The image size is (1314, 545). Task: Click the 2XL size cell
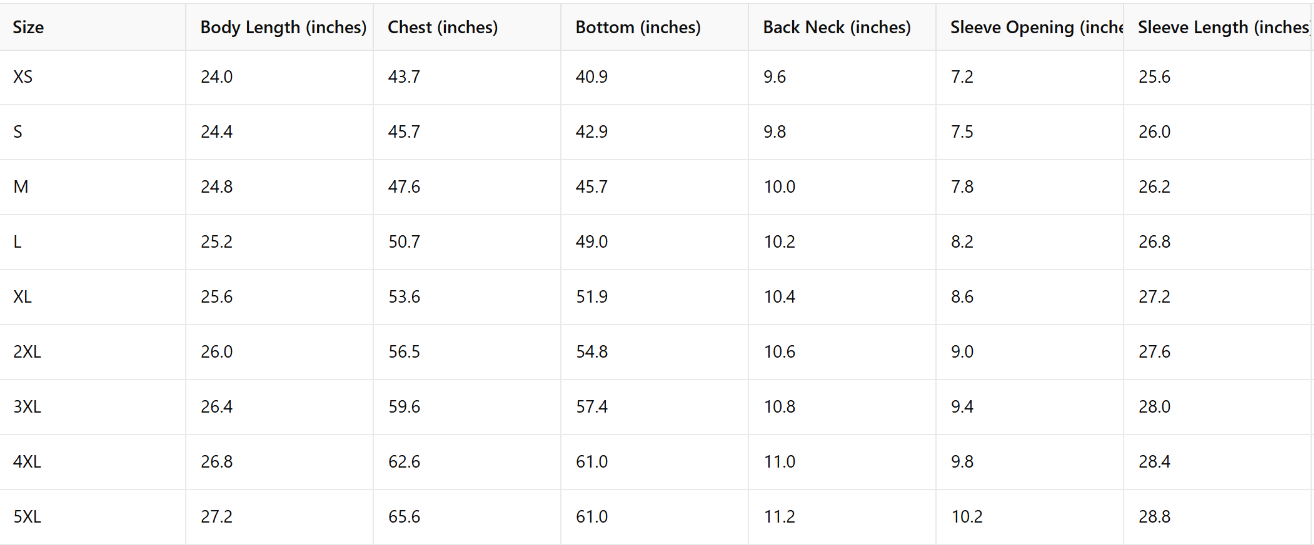[27, 352]
